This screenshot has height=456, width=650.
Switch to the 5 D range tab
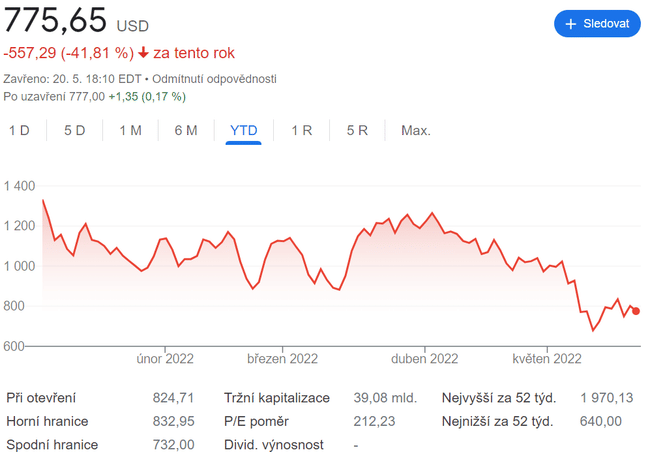click(x=75, y=131)
